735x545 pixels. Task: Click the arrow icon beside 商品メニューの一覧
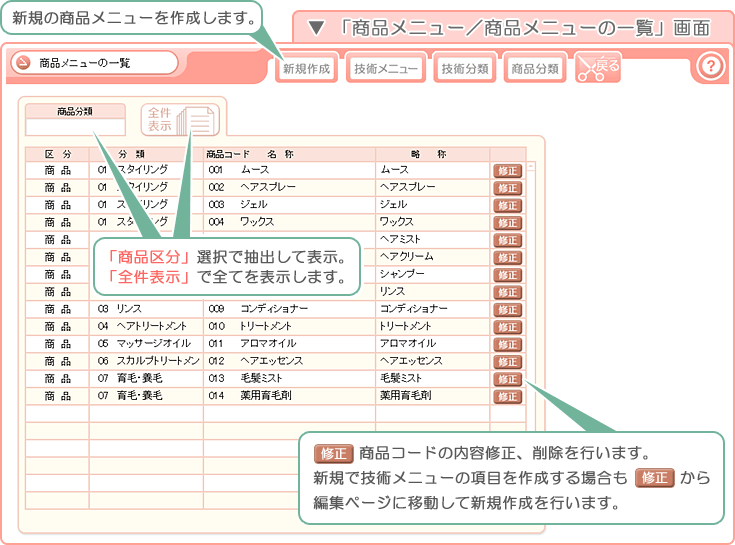pyautogui.click(x=23, y=63)
